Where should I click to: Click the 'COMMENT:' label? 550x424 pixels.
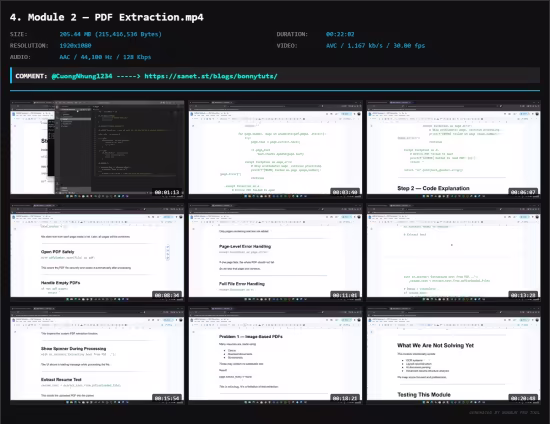click(x=31, y=76)
